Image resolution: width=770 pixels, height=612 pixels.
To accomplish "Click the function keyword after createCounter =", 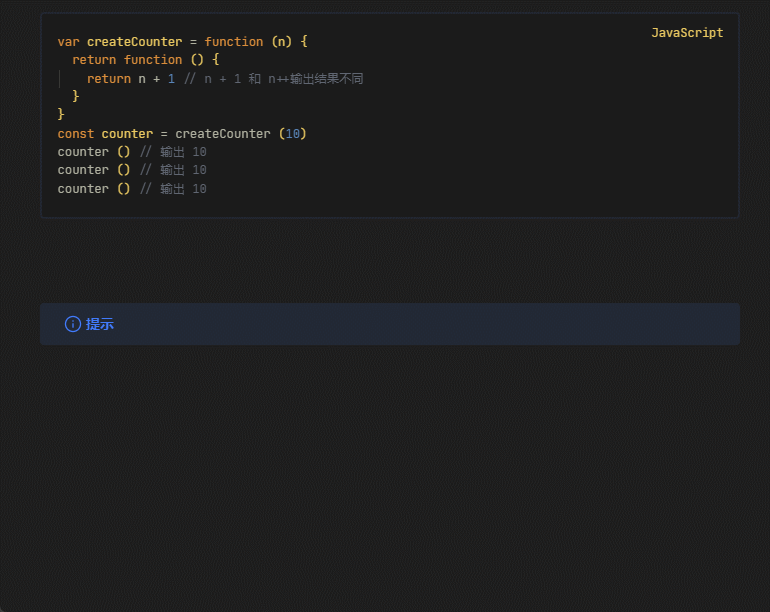I will [233, 42].
